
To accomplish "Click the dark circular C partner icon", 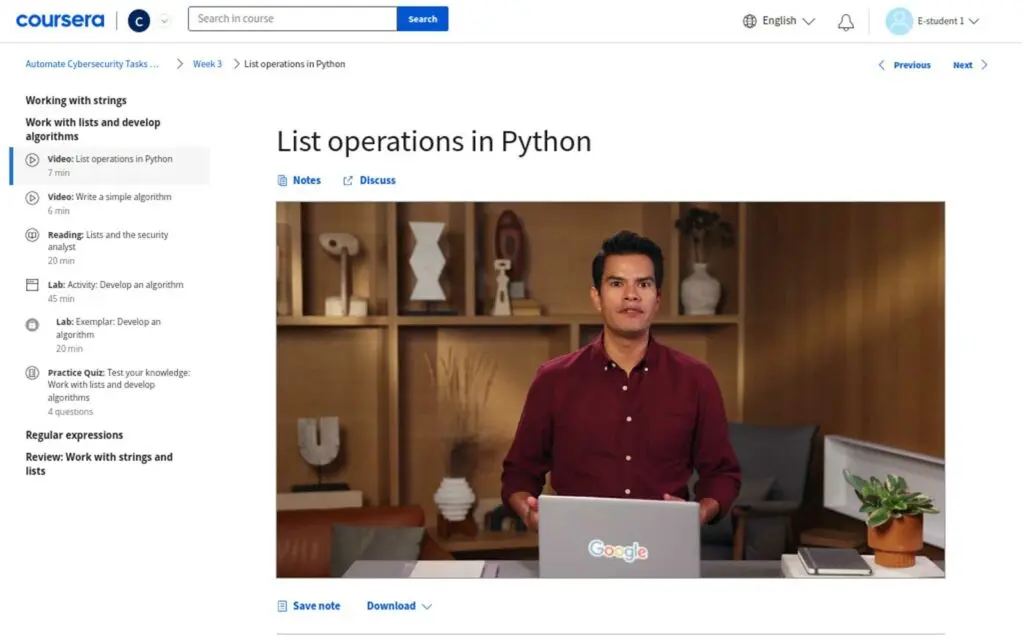I will click(x=138, y=21).
